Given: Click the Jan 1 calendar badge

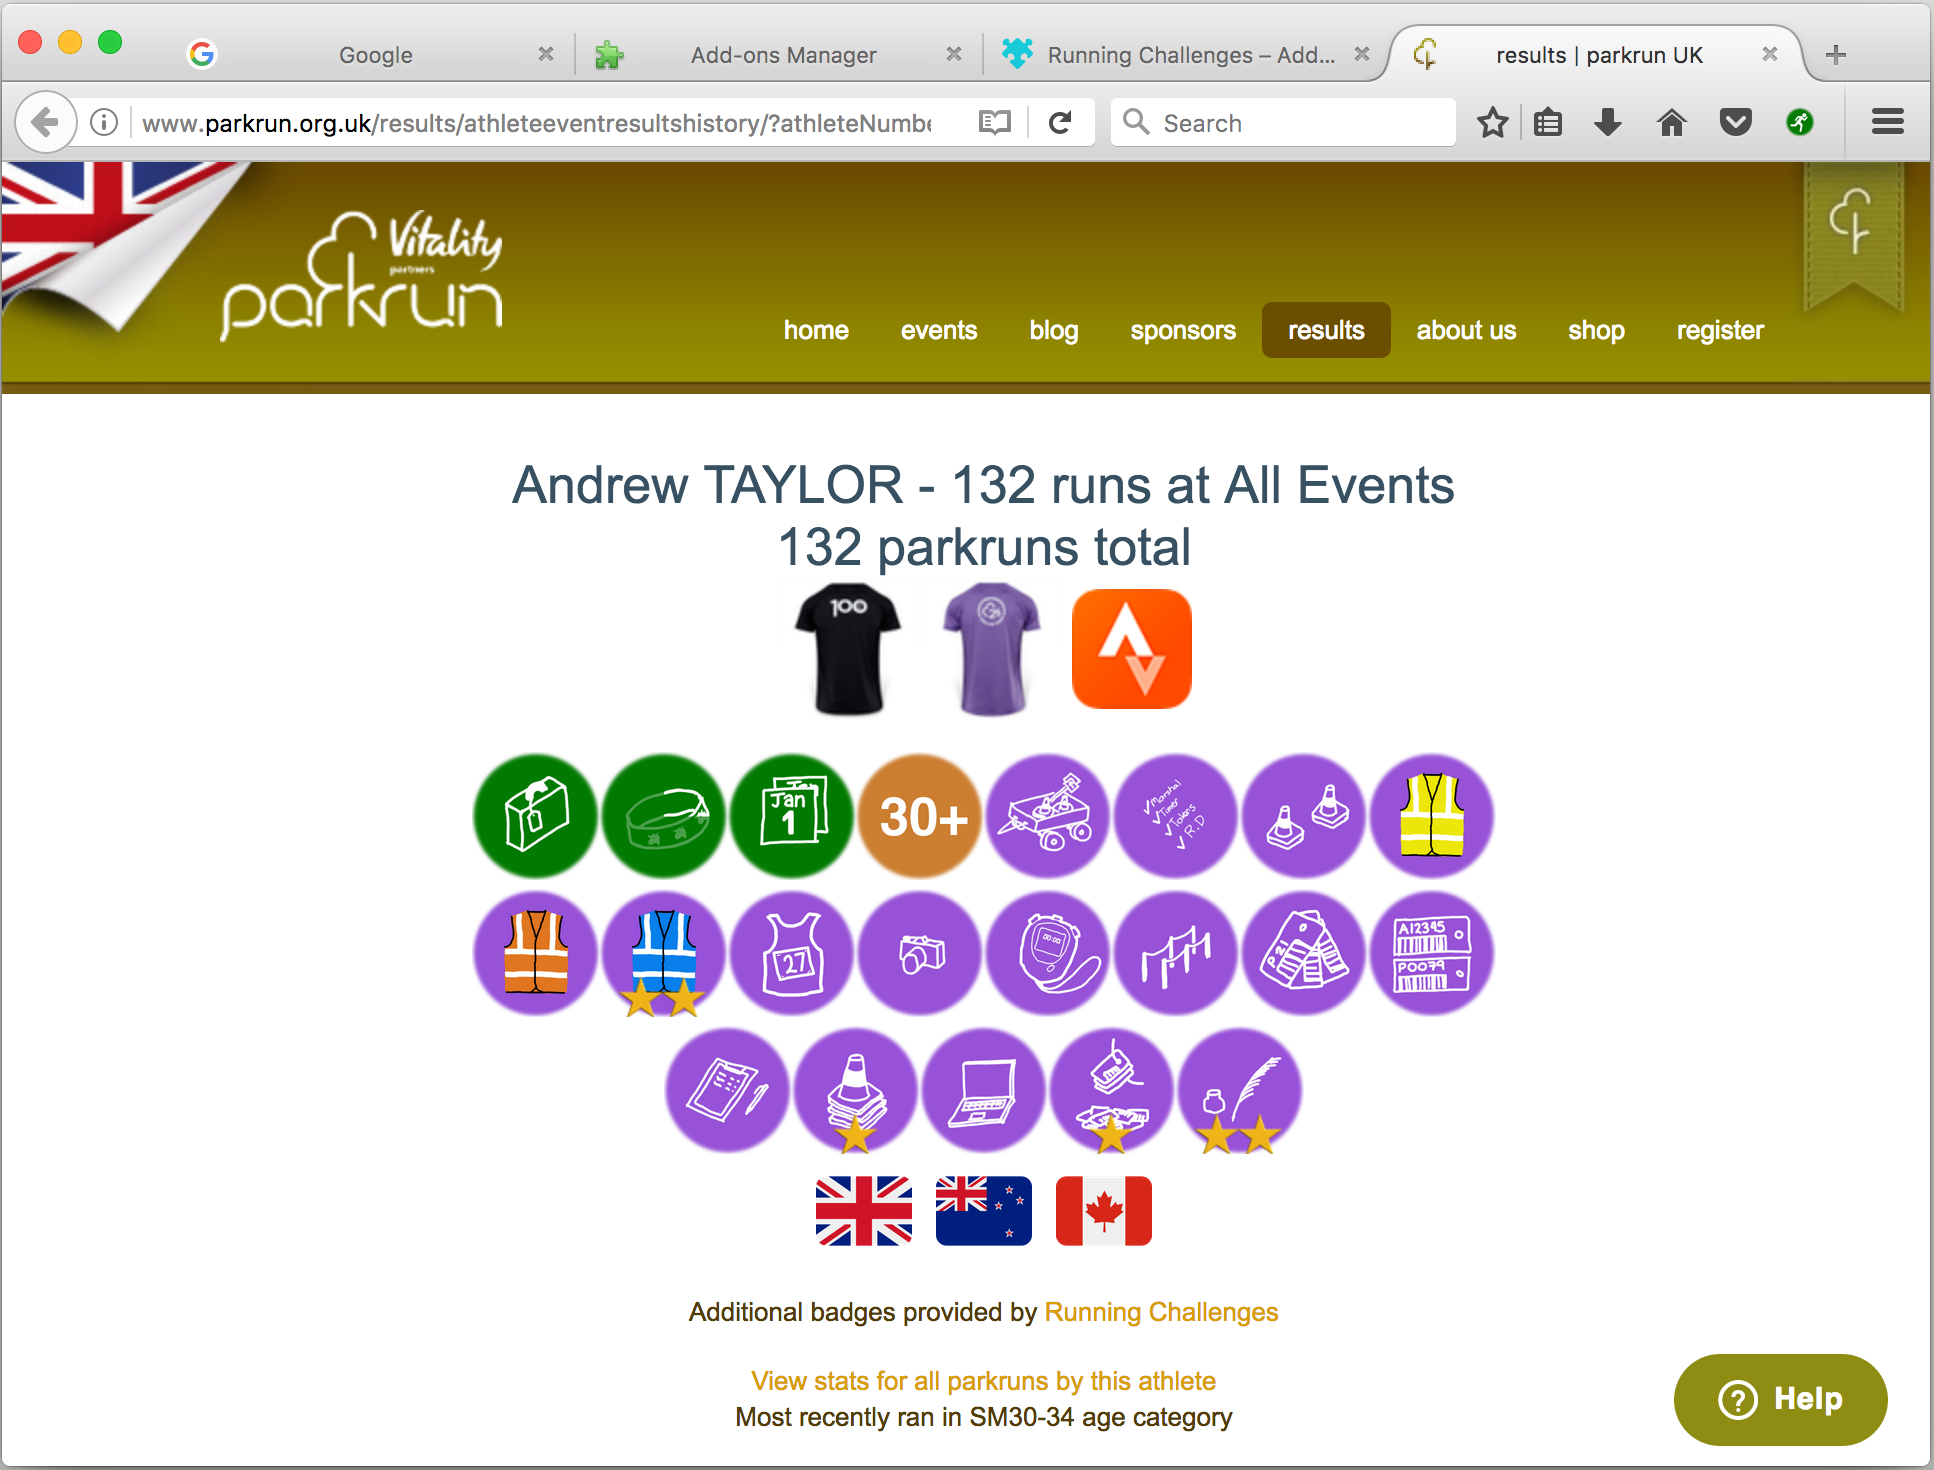Looking at the screenshot, I should tap(792, 816).
